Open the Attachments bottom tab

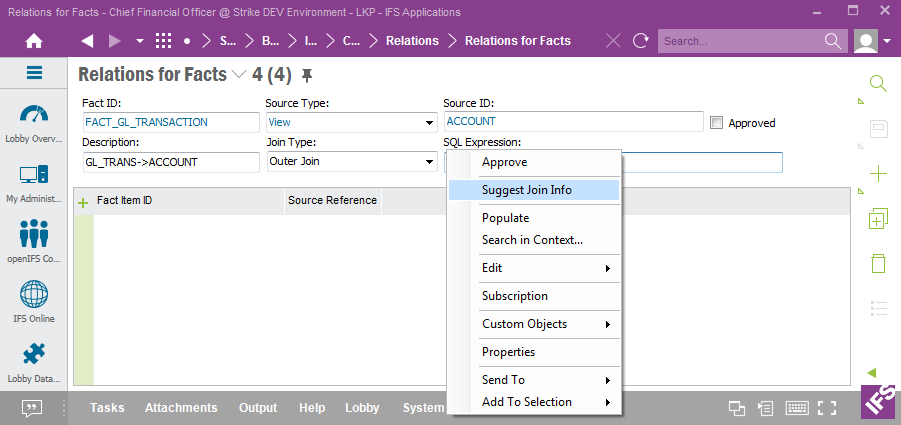tap(181, 408)
